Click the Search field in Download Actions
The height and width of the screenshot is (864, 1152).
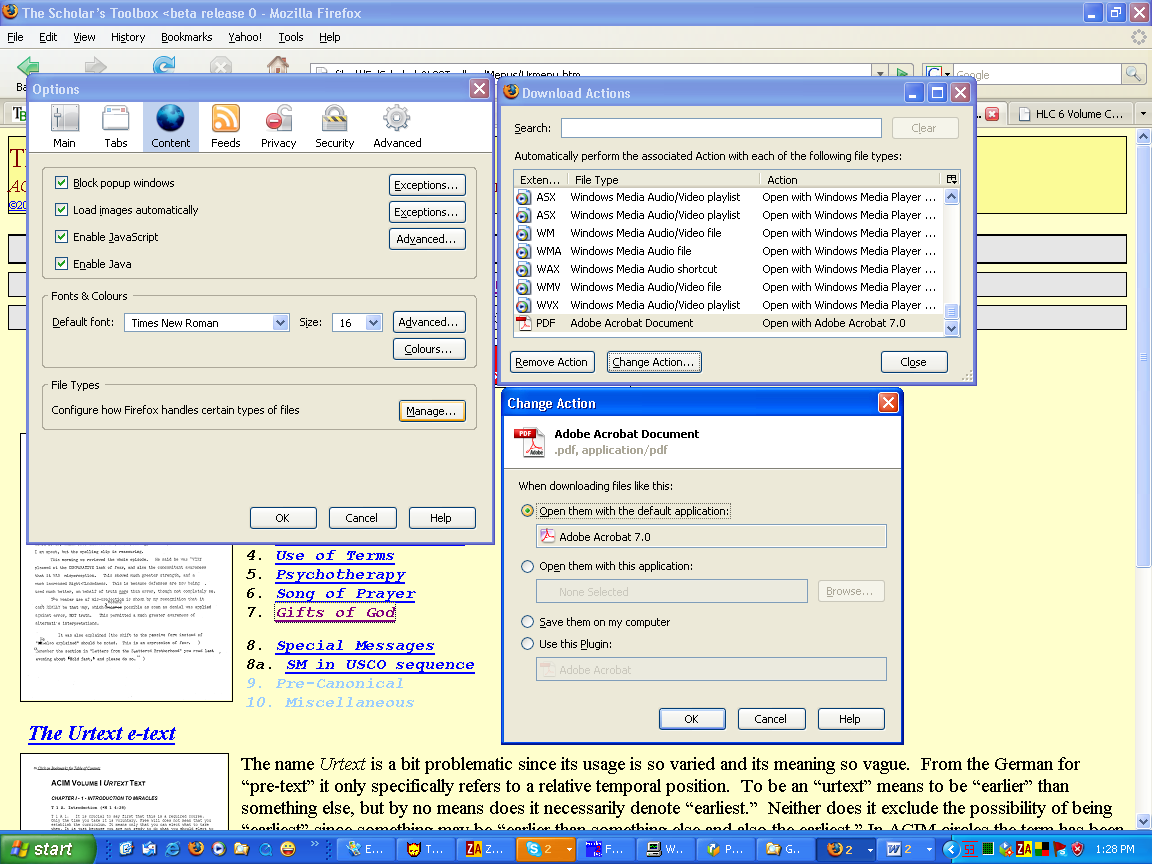[x=720, y=128]
